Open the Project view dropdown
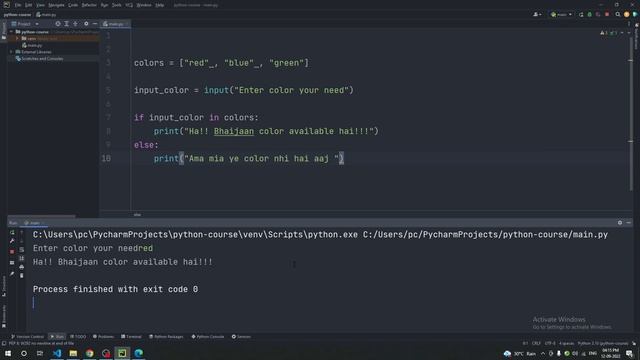 pyautogui.click(x=25, y=24)
